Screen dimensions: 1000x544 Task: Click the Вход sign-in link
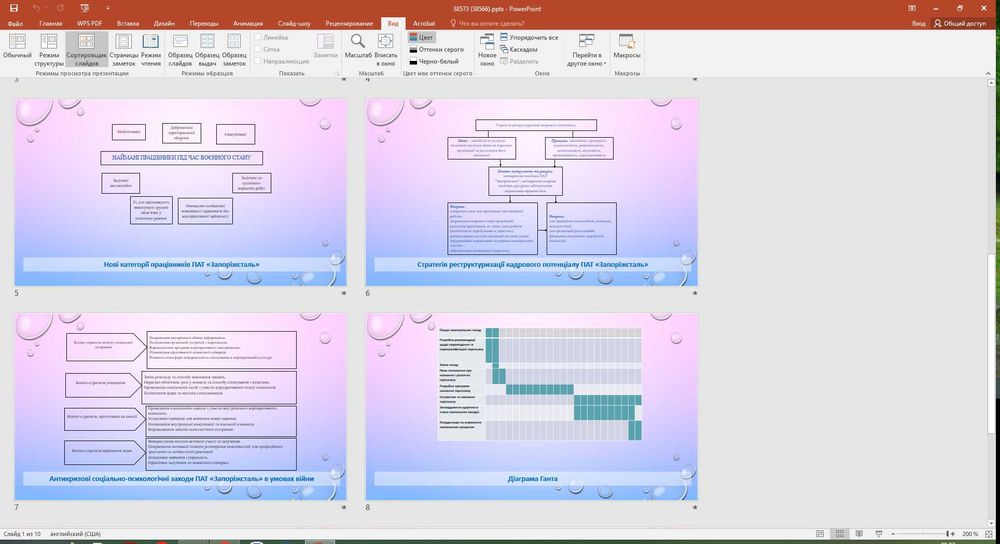pyautogui.click(x=918, y=24)
